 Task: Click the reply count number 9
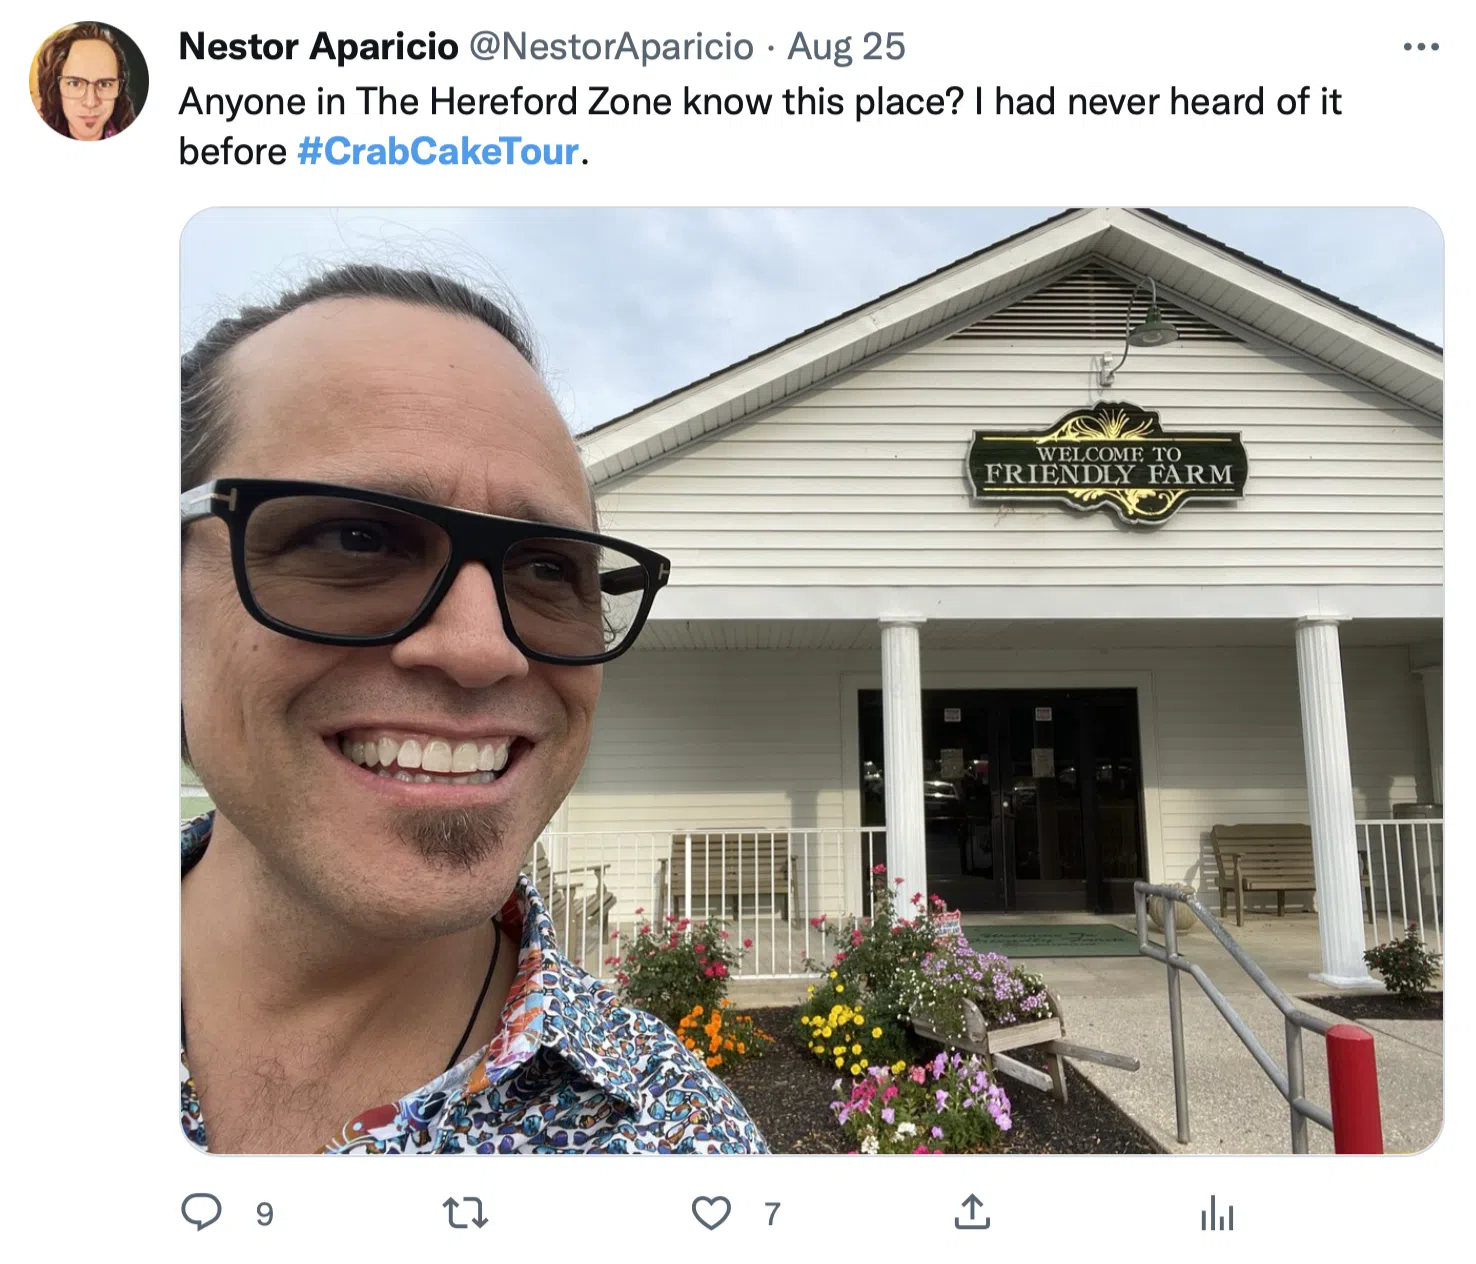click(264, 1214)
